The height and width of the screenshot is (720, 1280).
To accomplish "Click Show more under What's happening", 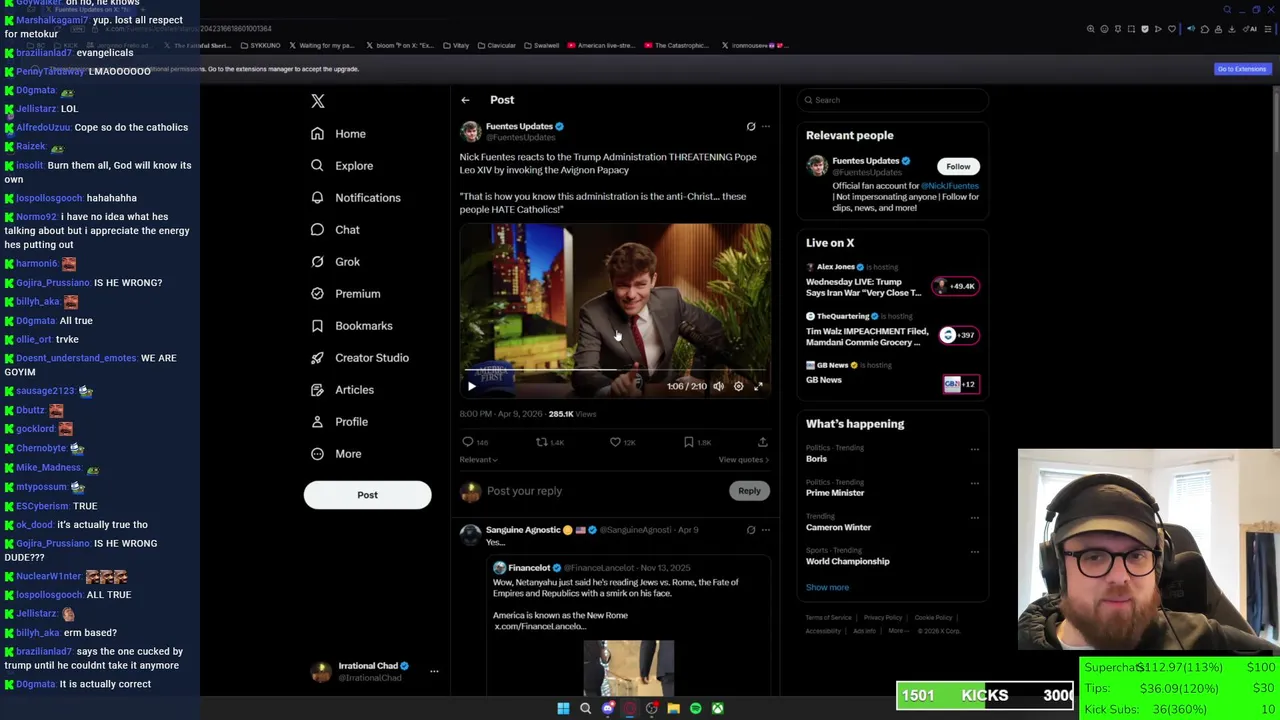I will point(827,588).
